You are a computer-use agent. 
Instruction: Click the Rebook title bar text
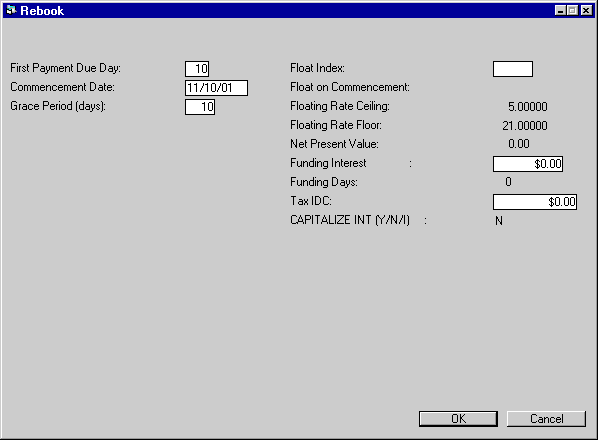(x=42, y=11)
